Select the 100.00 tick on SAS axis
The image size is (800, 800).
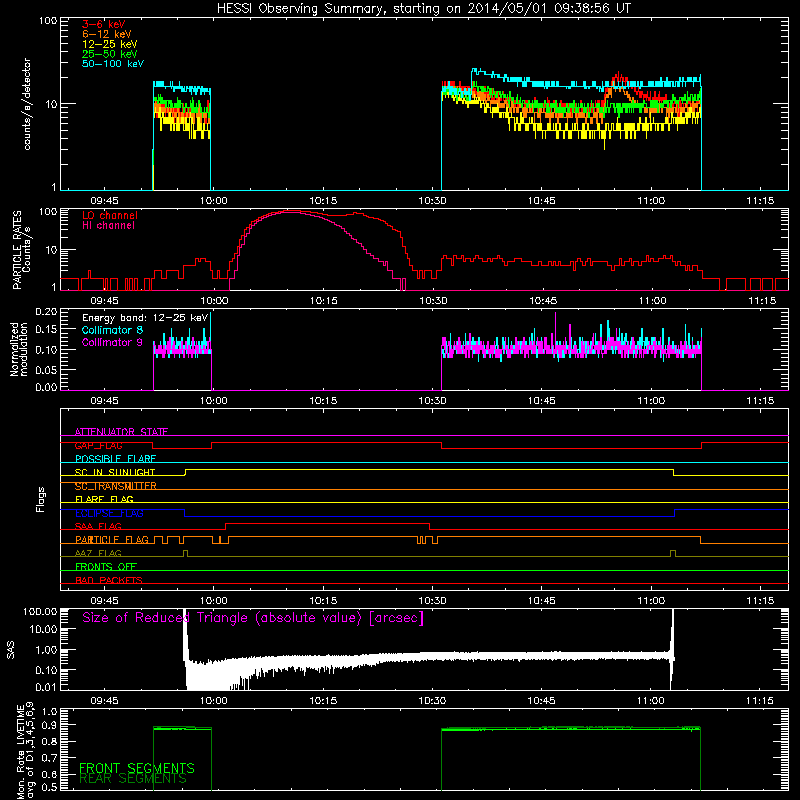(40, 611)
